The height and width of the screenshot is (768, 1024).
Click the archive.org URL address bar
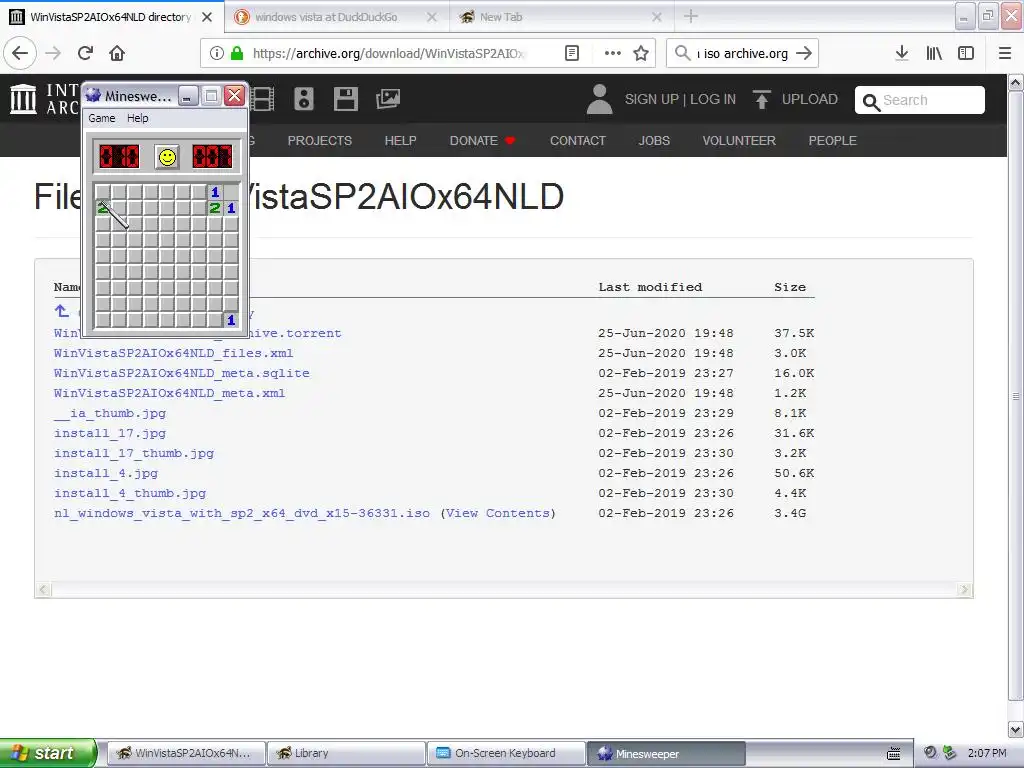coord(389,54)
